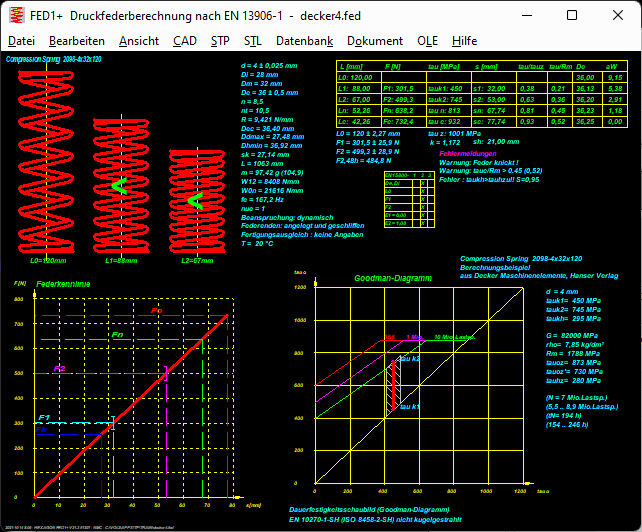Open the STP menu
The height and width of the screenshot is (532, 642).
pyautogui.click(x=220, y=41)
